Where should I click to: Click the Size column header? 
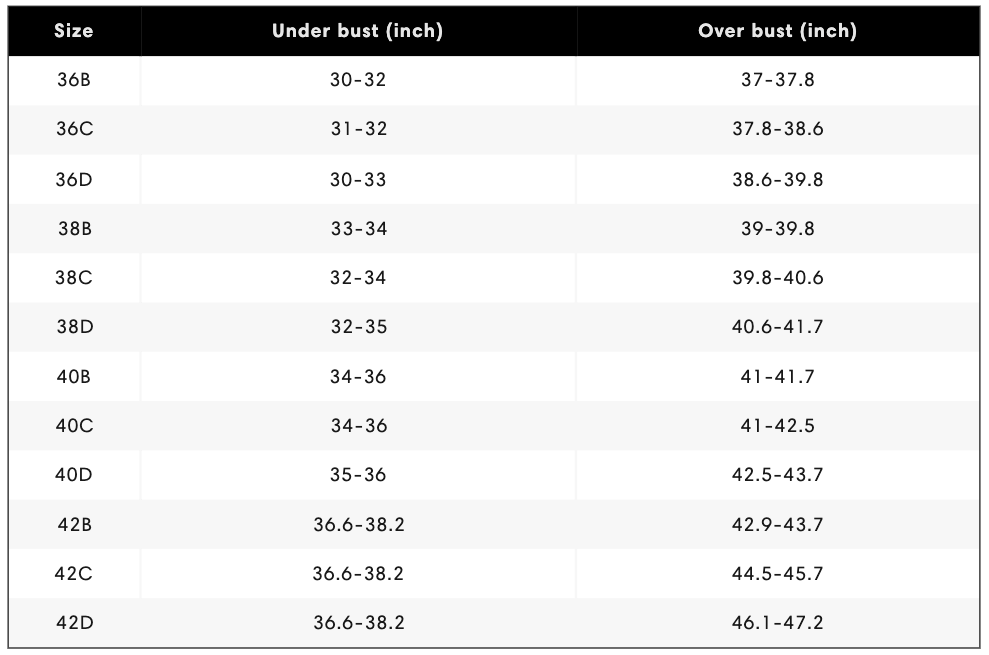click(x=74, y=31)
